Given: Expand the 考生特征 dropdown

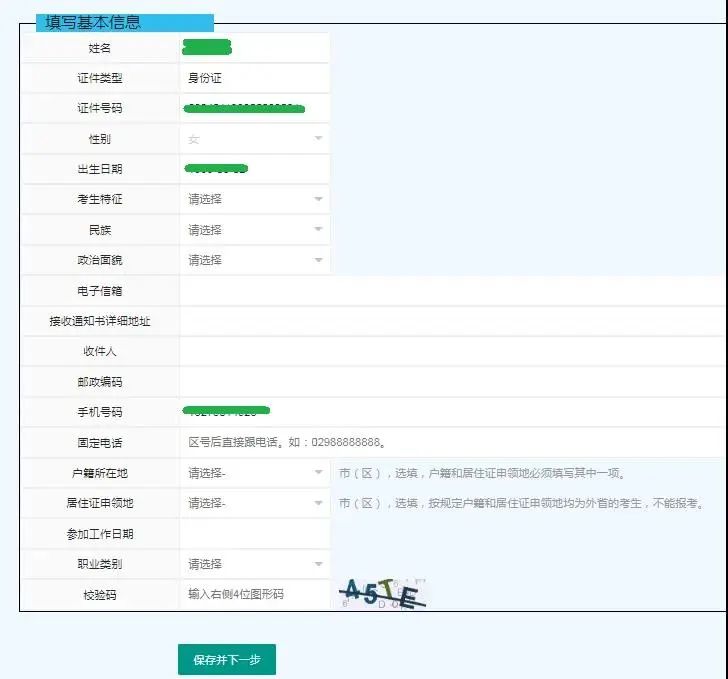Looking at the screenshot, I should point(254,199).
